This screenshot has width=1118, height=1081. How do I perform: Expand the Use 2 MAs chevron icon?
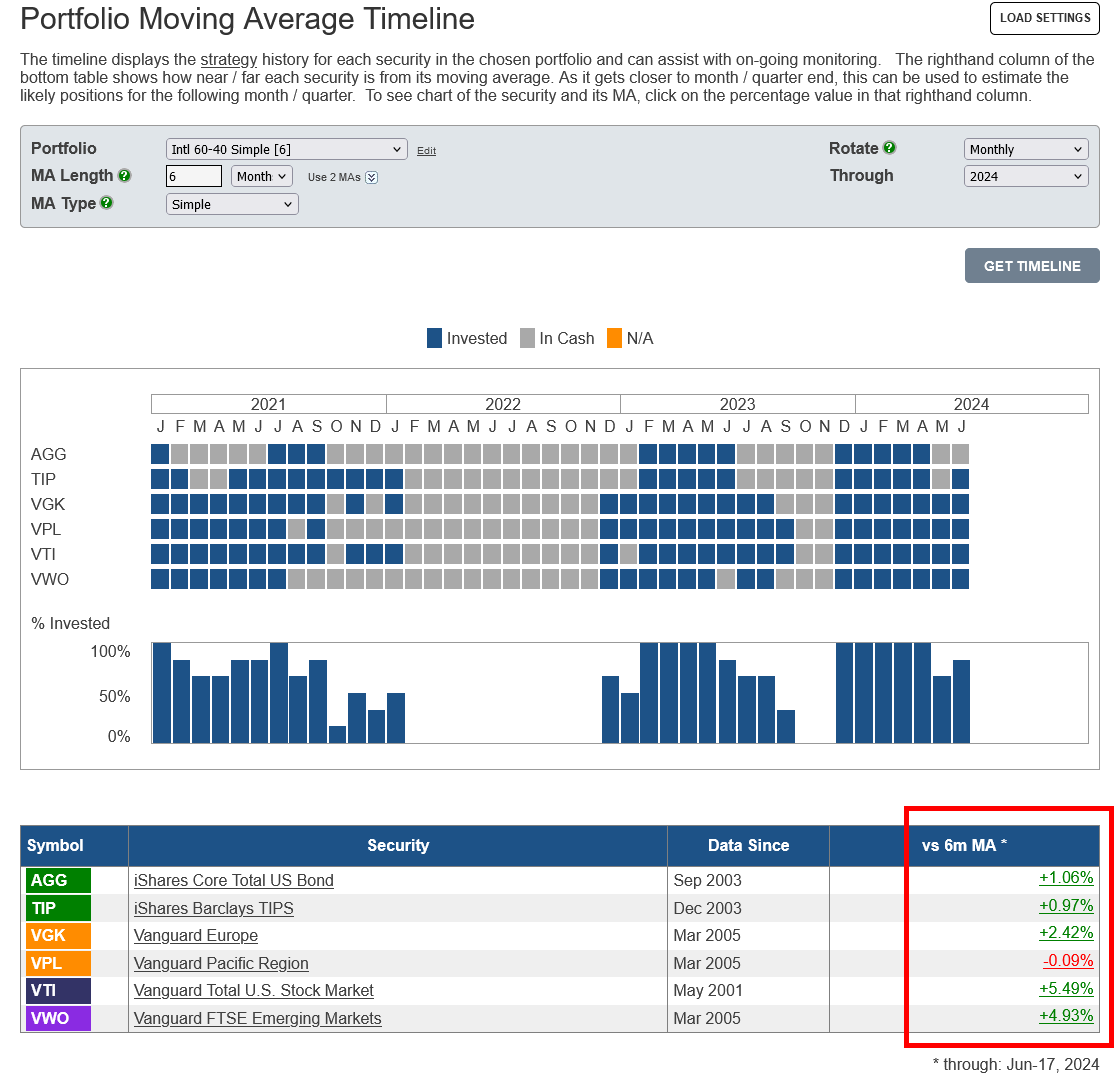click(371, 177)
